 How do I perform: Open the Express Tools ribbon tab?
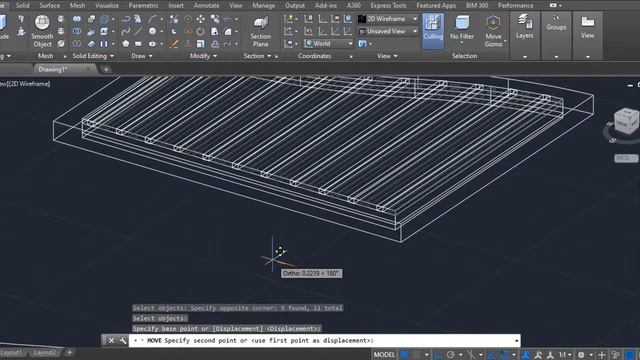[388, 5]
